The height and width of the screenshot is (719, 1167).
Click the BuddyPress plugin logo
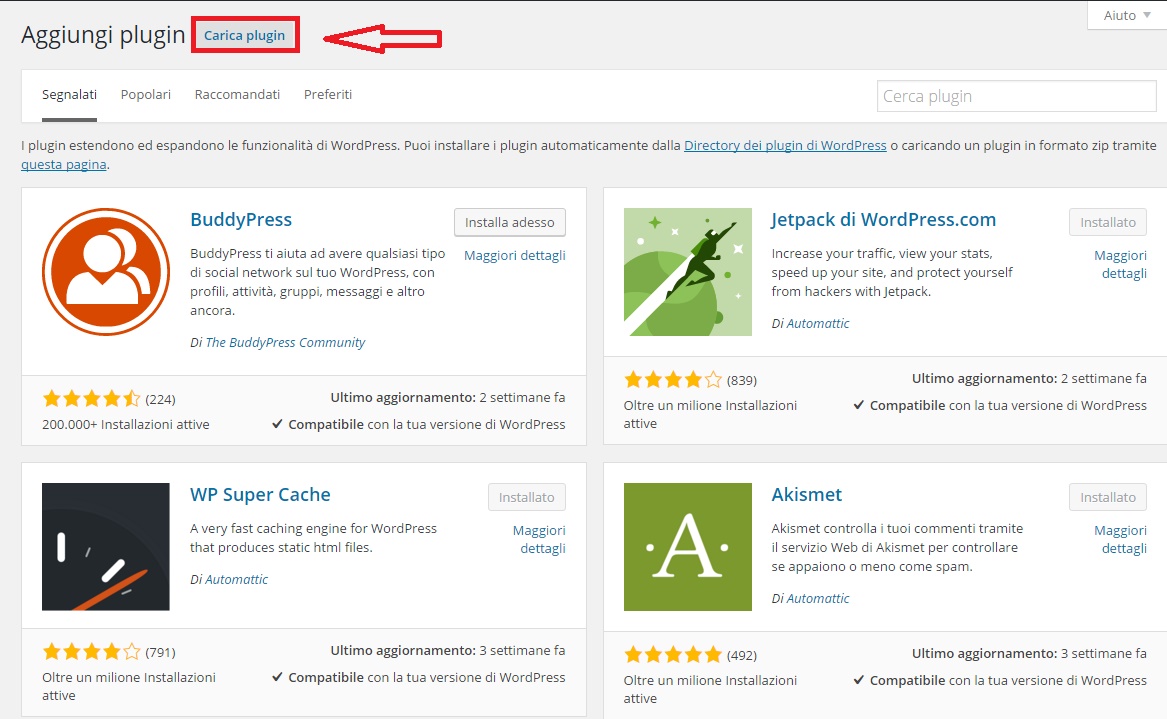click(x=106, y=272)
